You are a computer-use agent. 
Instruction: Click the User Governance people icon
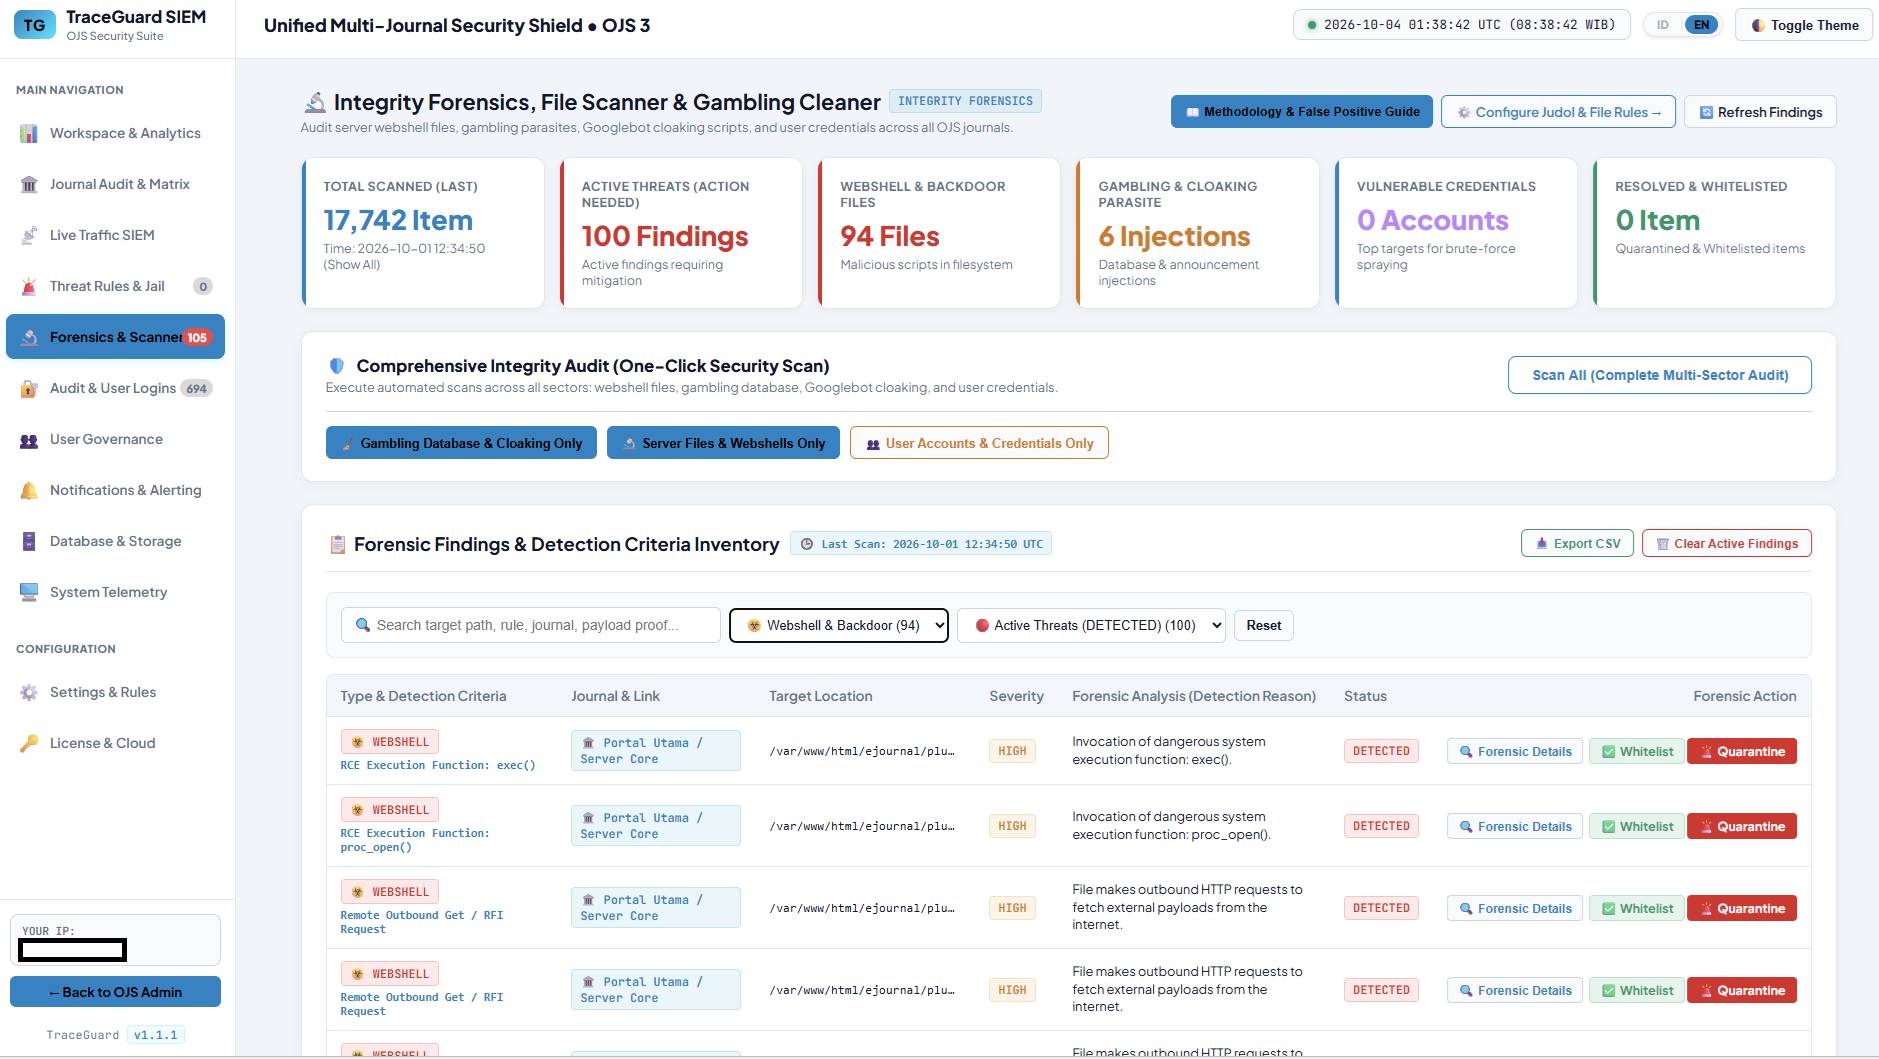29,439
